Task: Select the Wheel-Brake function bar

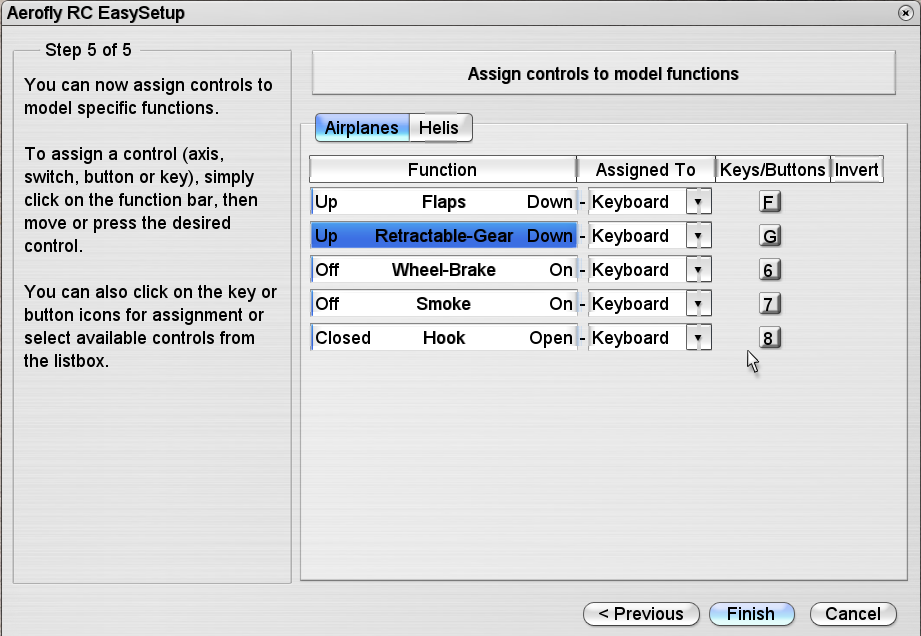Action: (443, 270)
